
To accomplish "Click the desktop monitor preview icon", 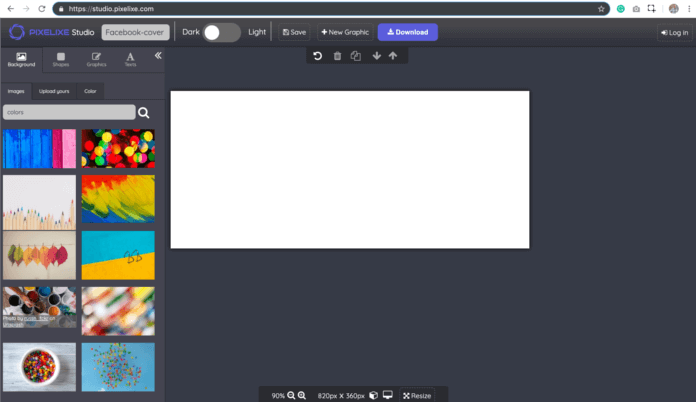I will pyautogui.click(x=388, y=395).
